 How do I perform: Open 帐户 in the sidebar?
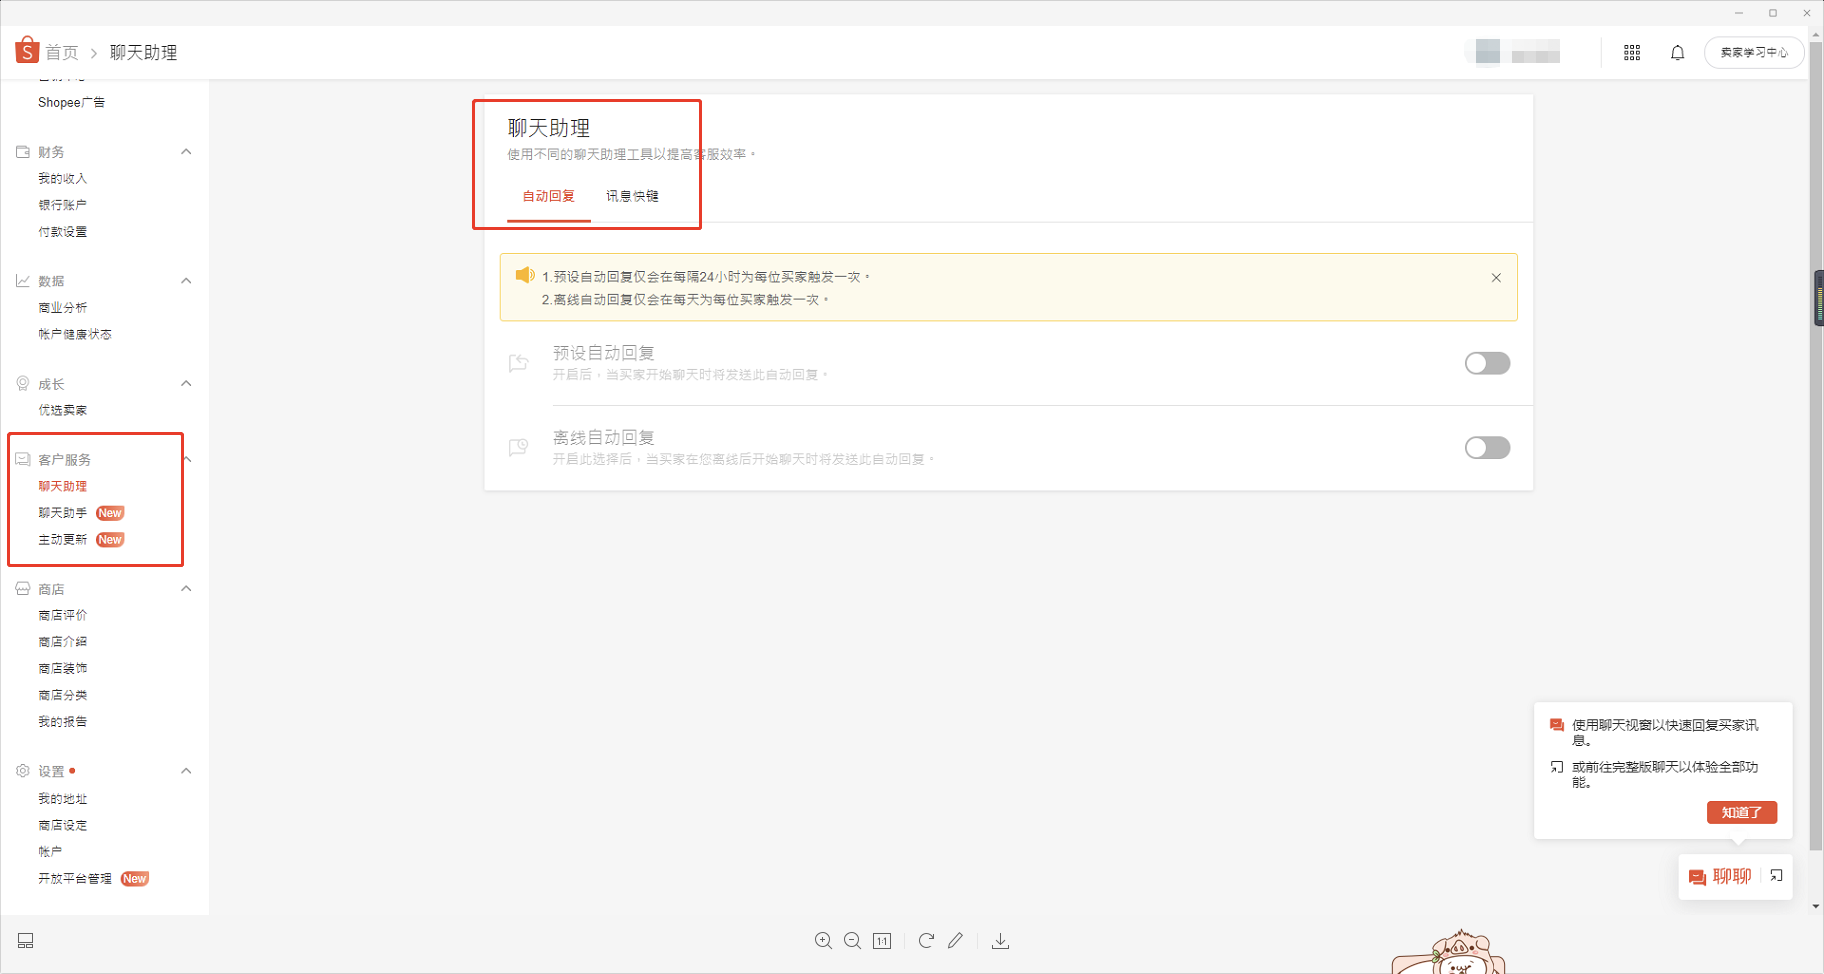pyautogui.click(x=50, y=852)
